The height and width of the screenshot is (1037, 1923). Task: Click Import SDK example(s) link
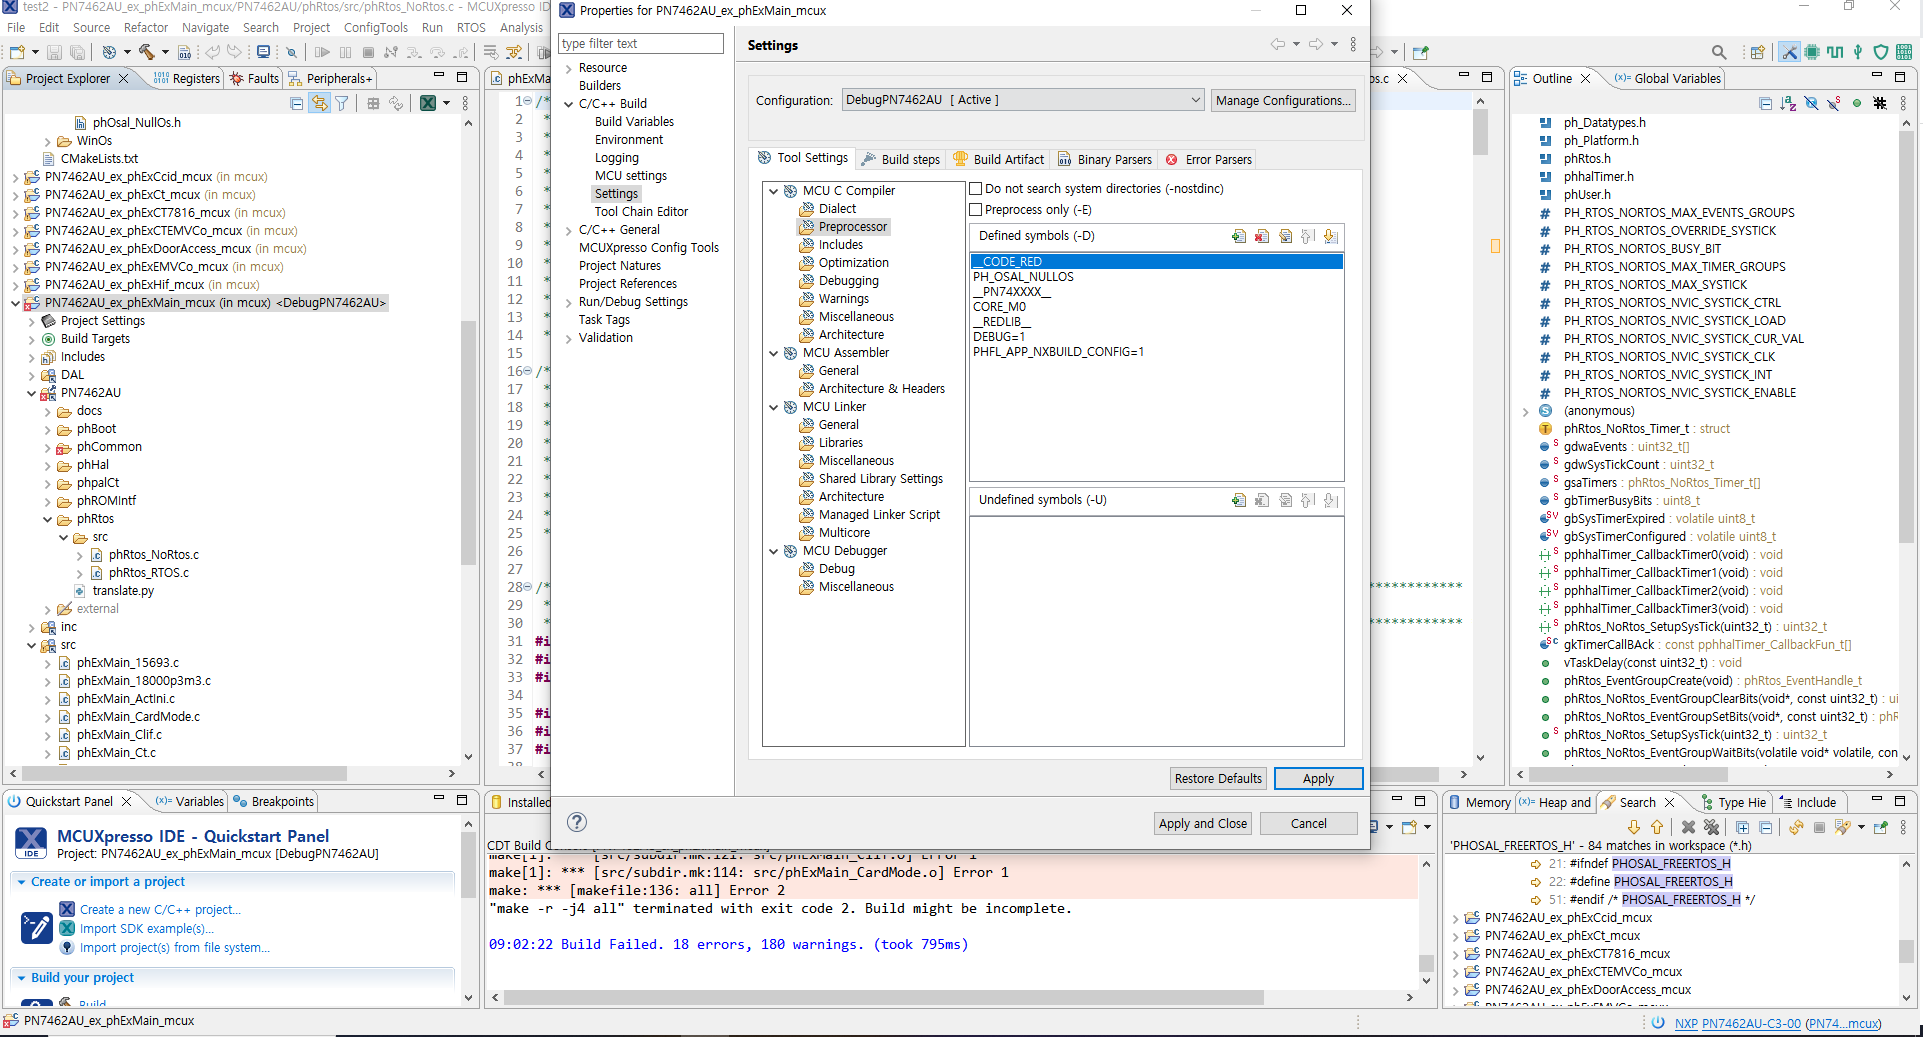point(147,929)
